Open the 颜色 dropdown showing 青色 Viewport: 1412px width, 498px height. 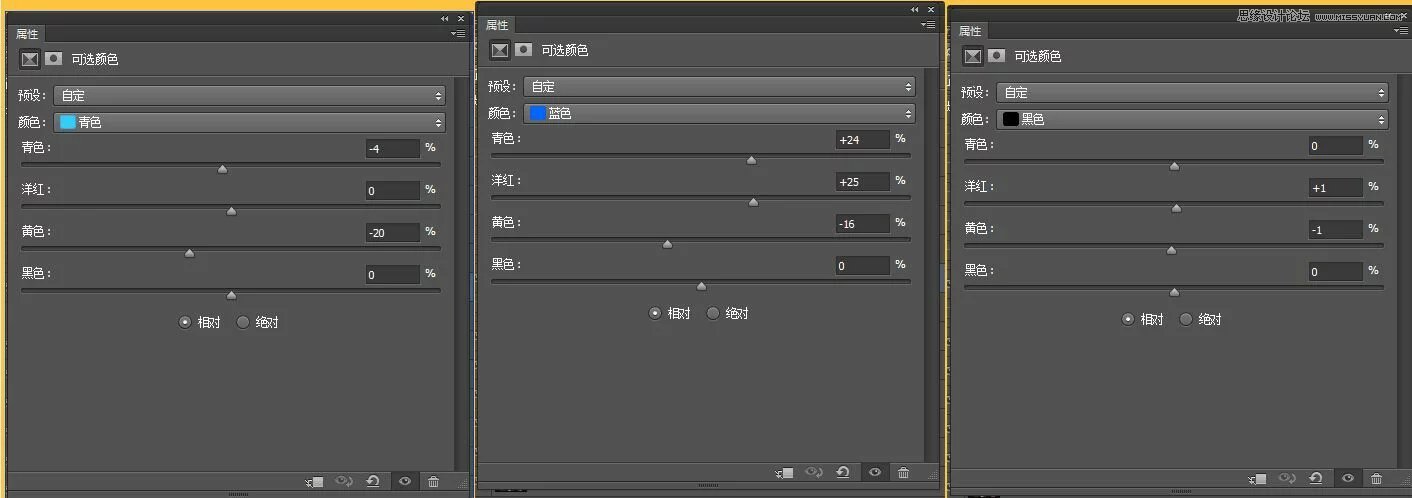[x=249, y=122]
